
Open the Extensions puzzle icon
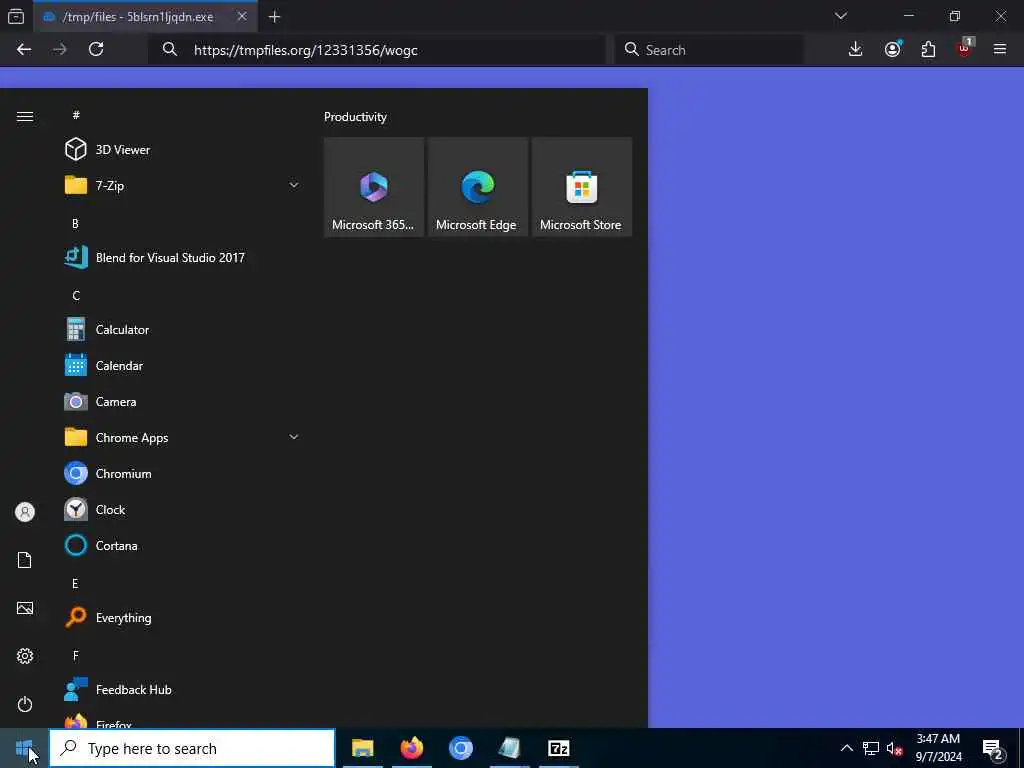click(x=928, y=50)
